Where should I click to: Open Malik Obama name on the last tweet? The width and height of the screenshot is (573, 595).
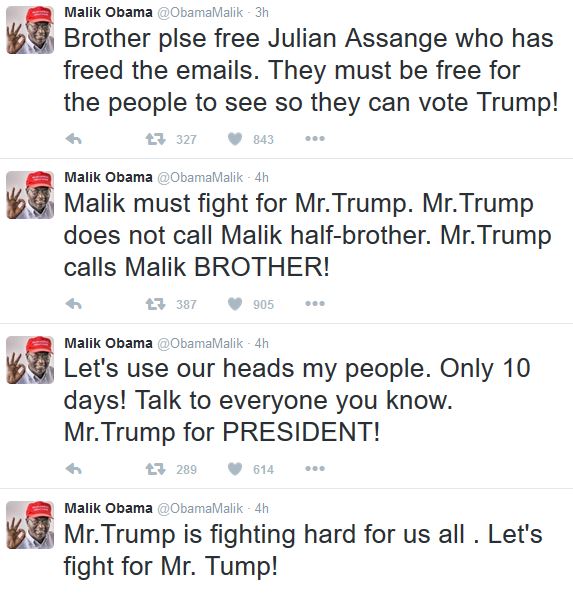tap(109, 508)
